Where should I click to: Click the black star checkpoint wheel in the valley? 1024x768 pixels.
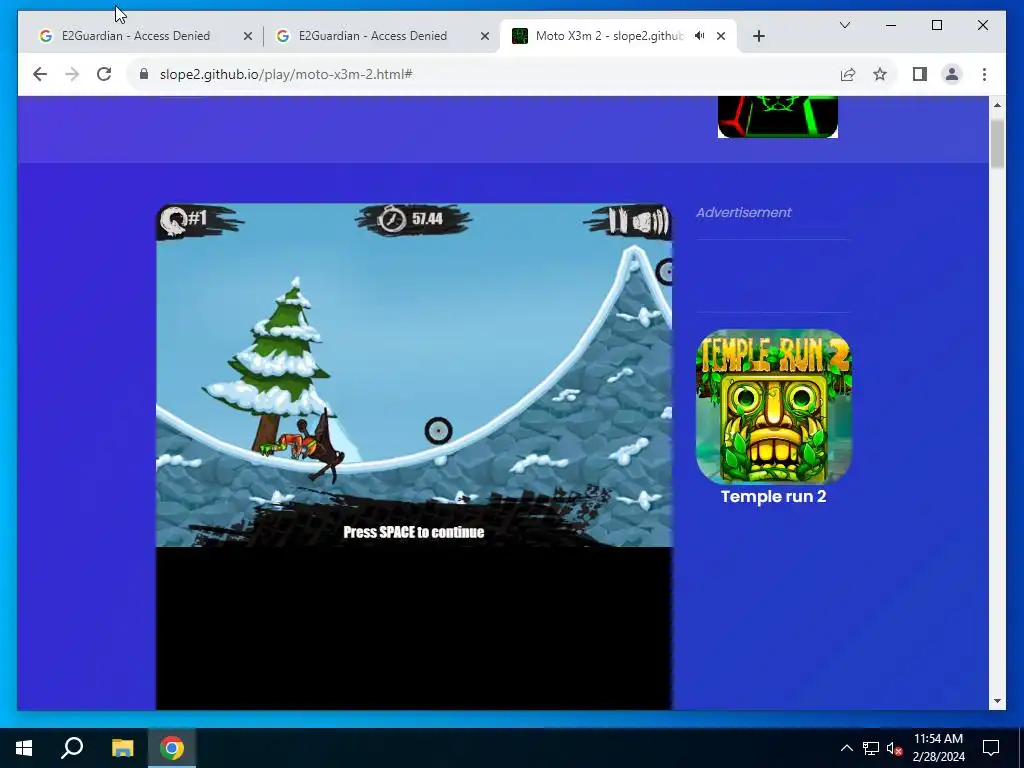tap(438, 431)
